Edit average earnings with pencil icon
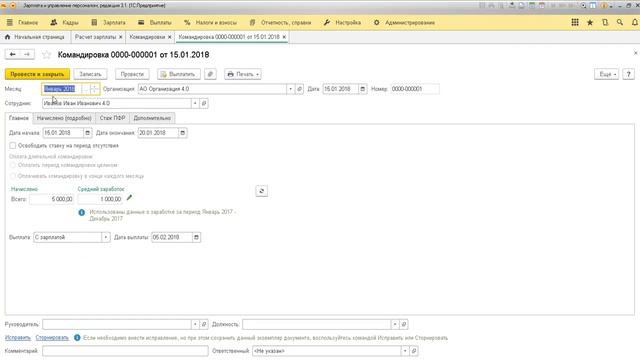 [129, 198]
